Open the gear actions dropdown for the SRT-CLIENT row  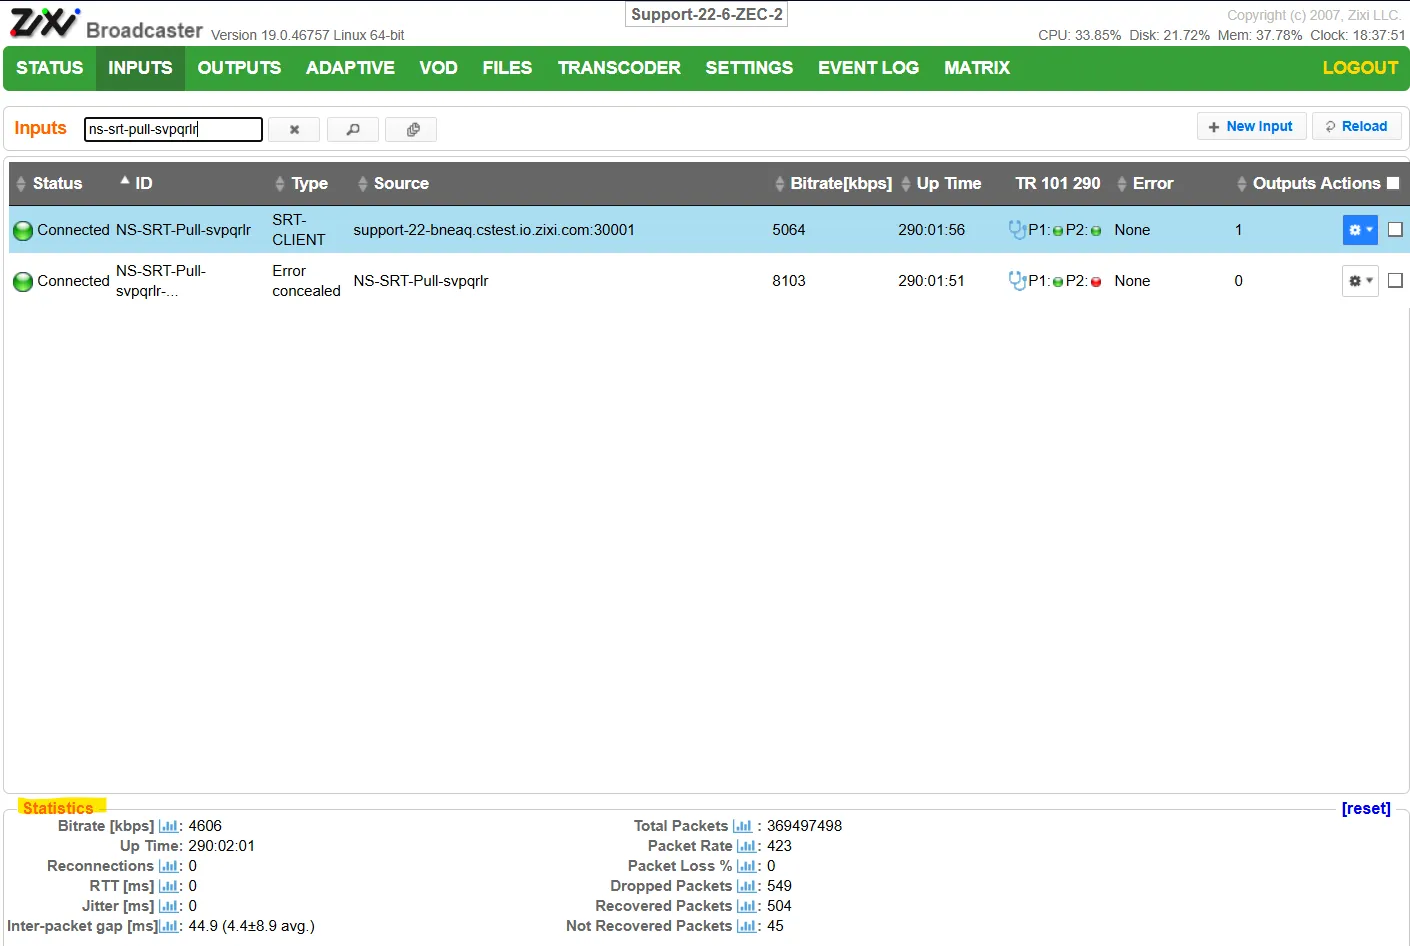1360,230
